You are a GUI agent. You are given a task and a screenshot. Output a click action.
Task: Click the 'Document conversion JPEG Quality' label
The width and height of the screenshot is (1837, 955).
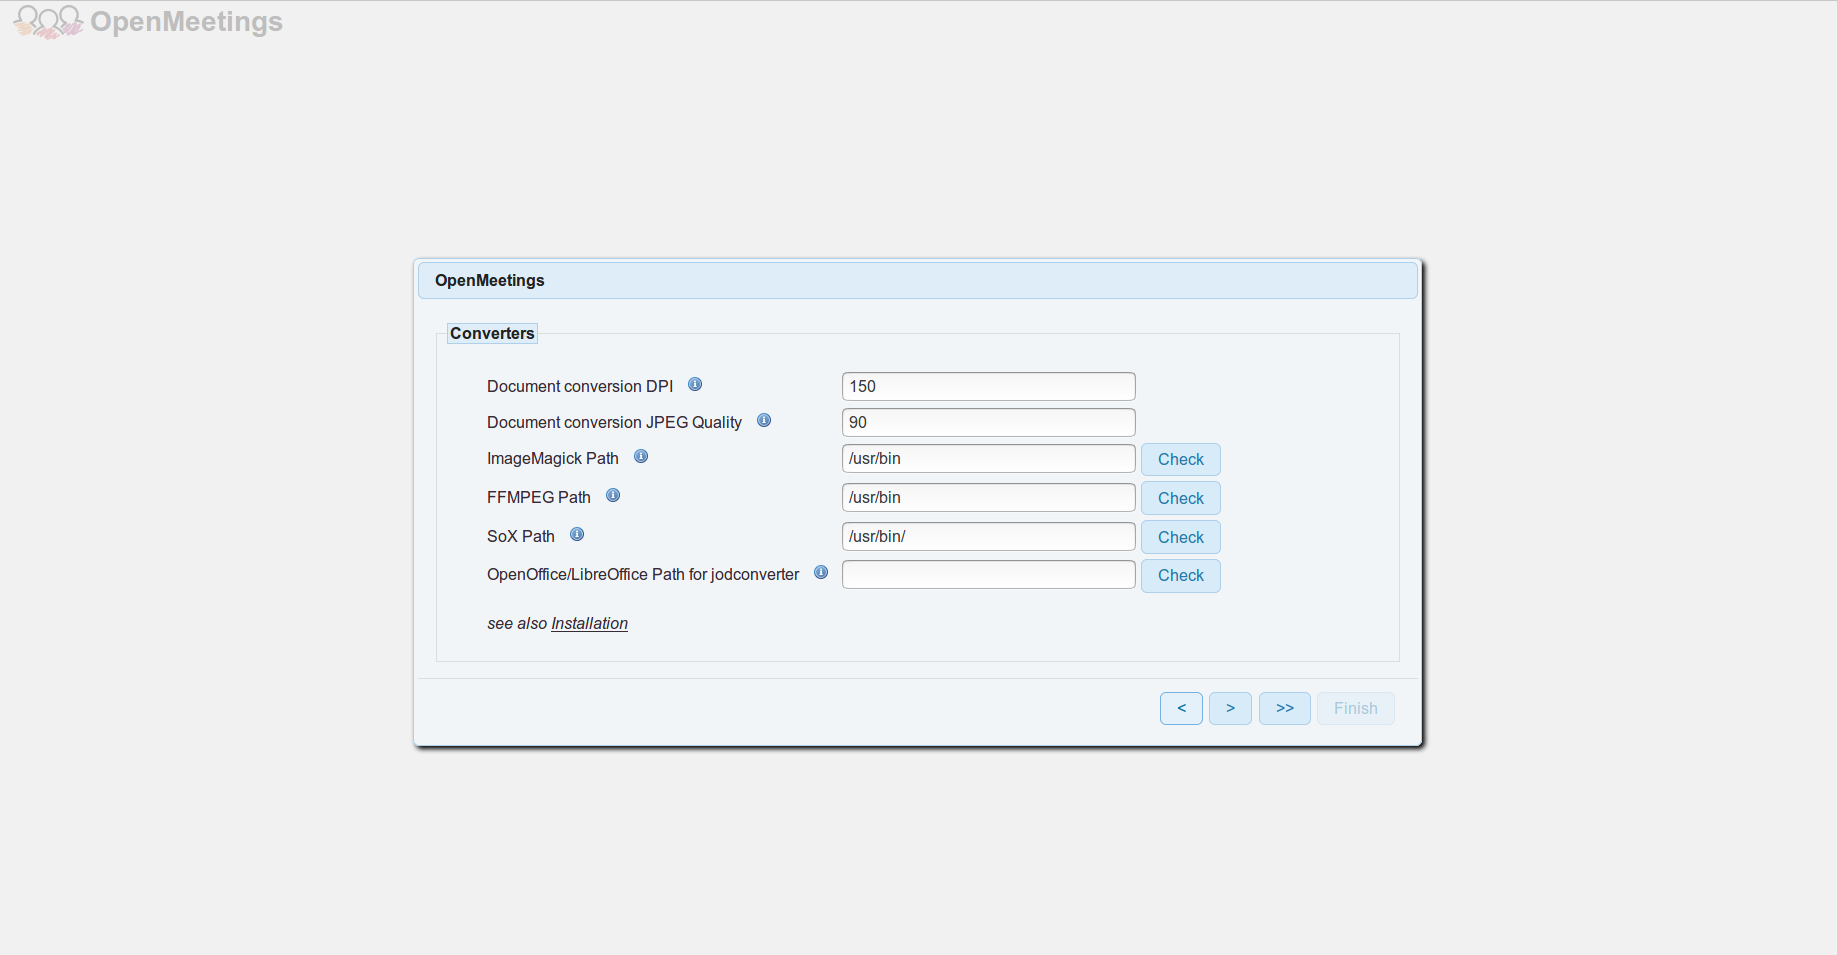click(x=614, y=422)
